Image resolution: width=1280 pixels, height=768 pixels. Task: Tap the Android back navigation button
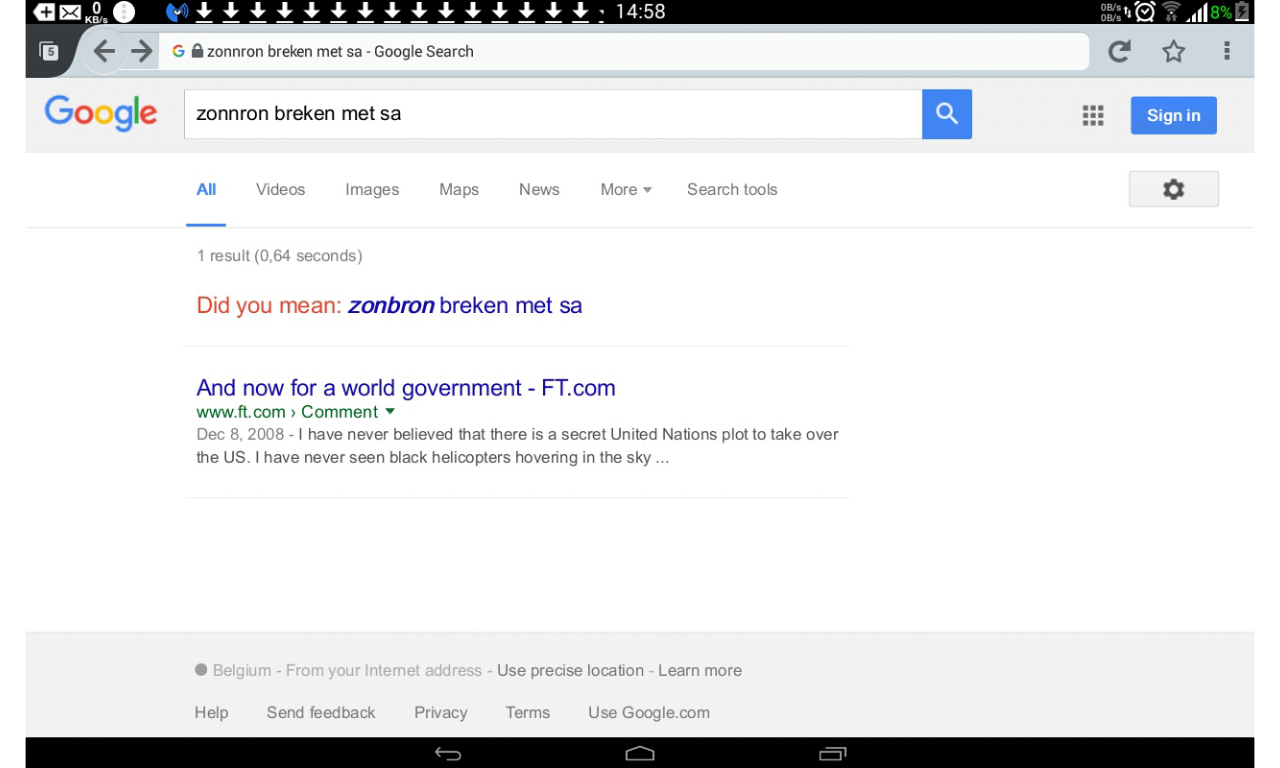pos(448,753)
